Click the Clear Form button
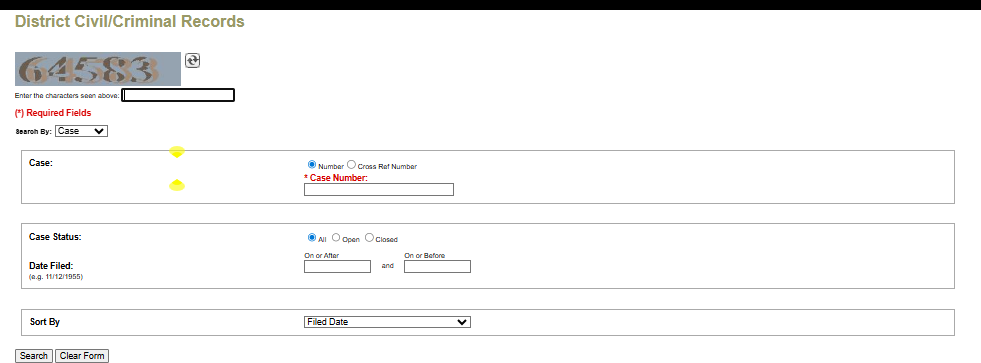981x363 pixels. (82, 355)
